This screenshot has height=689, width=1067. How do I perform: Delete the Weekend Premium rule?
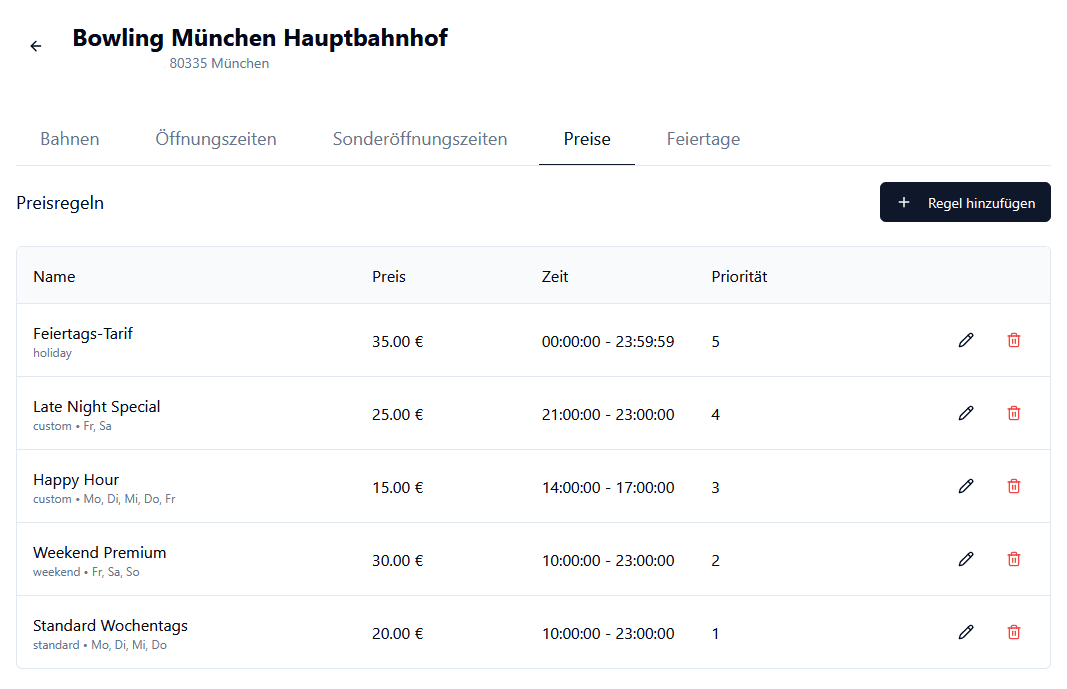(1014, 559)
